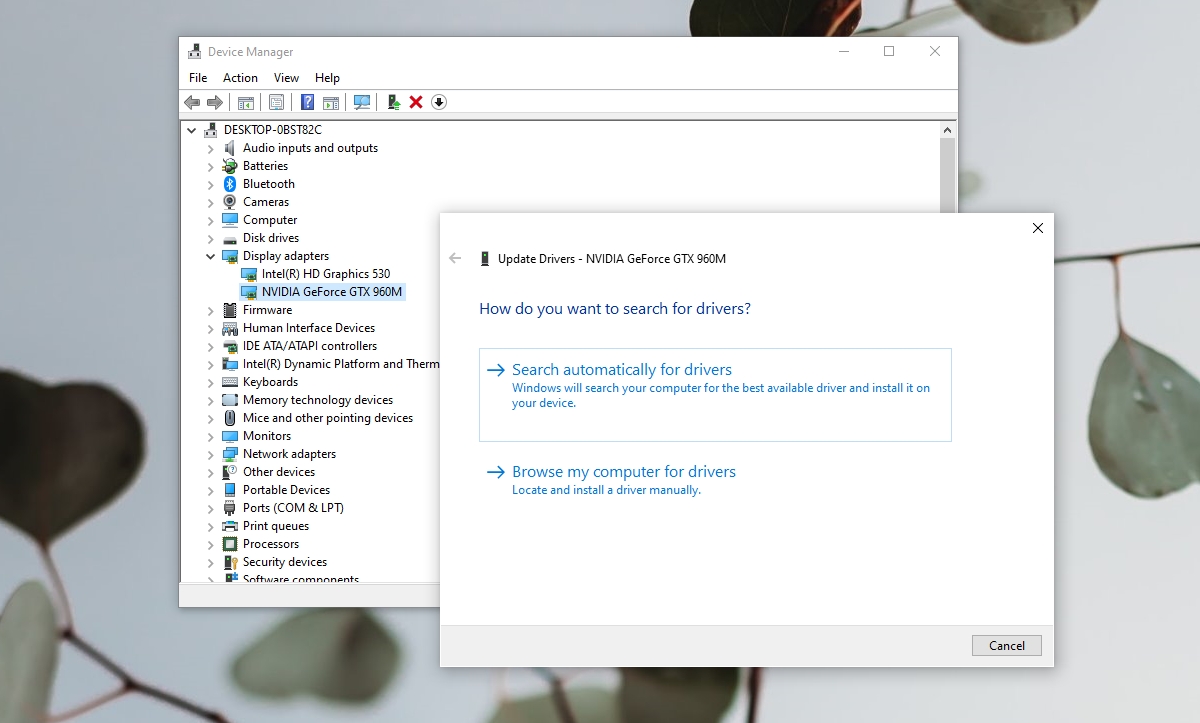Expand the Other devices node

tap(209, 471)
